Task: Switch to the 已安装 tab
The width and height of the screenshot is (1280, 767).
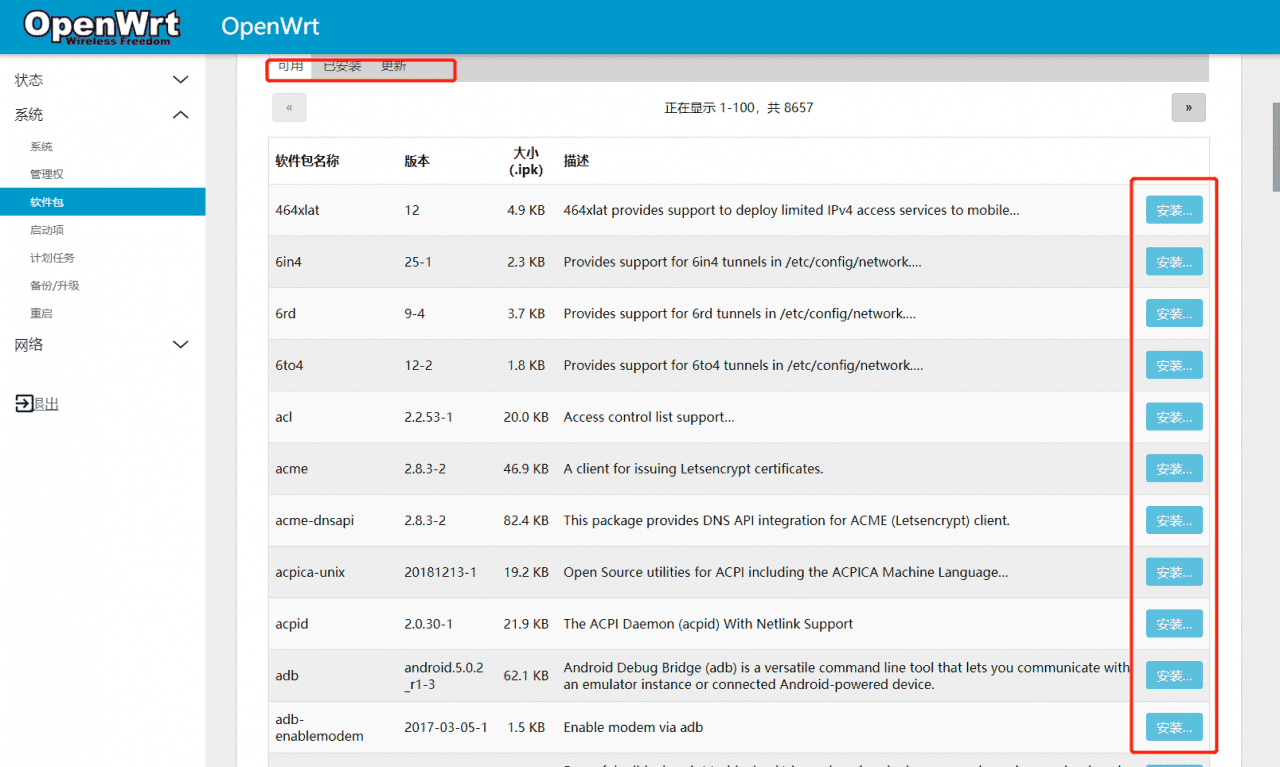Action: pos(342,66)
